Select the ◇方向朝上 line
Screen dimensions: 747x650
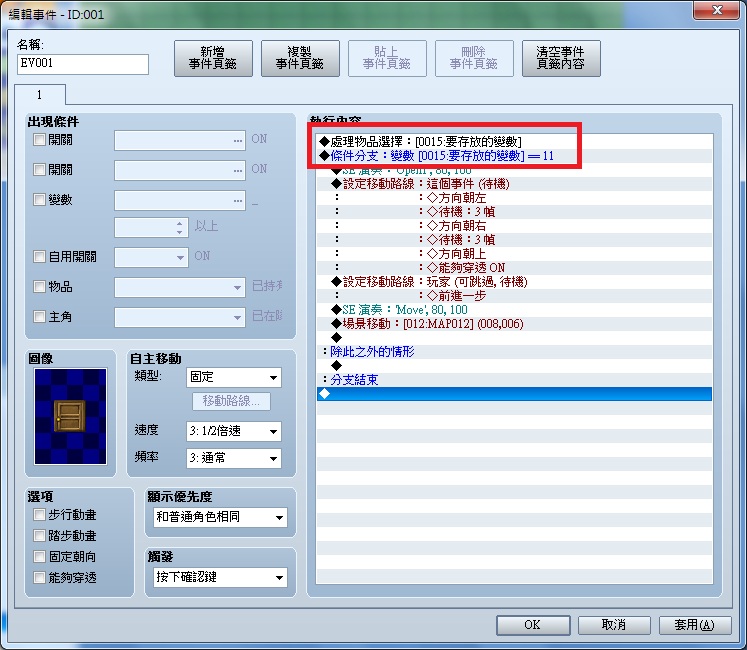[x=515, y=254]
